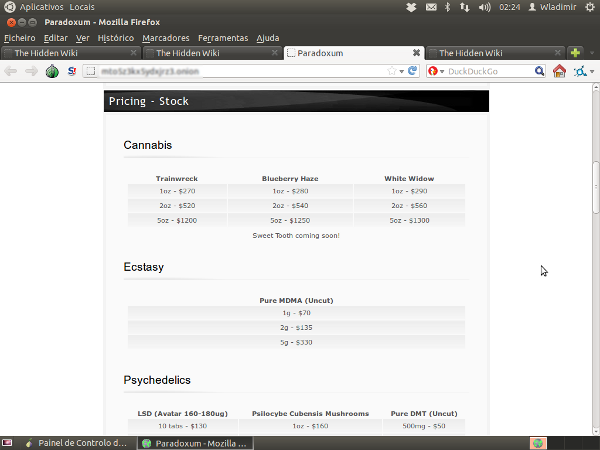This screenshot has width=600, height=450.
Task: Click the Tor onion button in toolbar
Action: click(52, 71)
